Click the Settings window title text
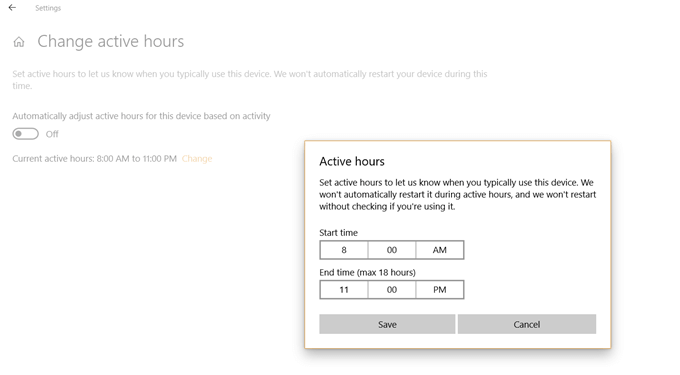680x375 pixels. point(48,8)
